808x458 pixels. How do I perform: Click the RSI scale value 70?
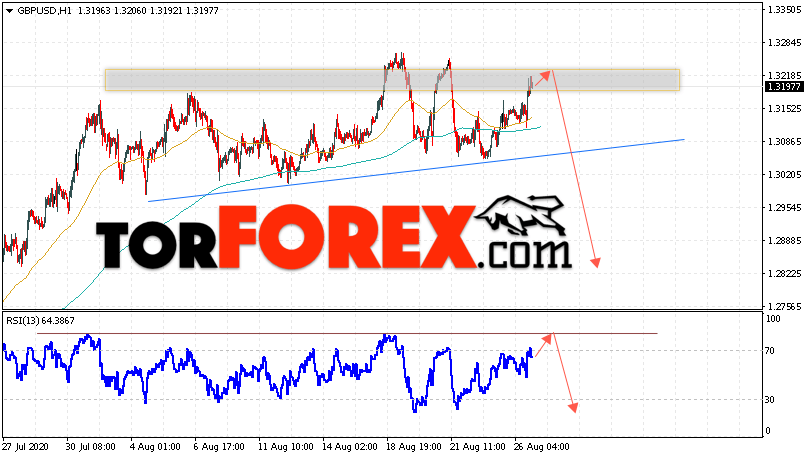point(770,351)
